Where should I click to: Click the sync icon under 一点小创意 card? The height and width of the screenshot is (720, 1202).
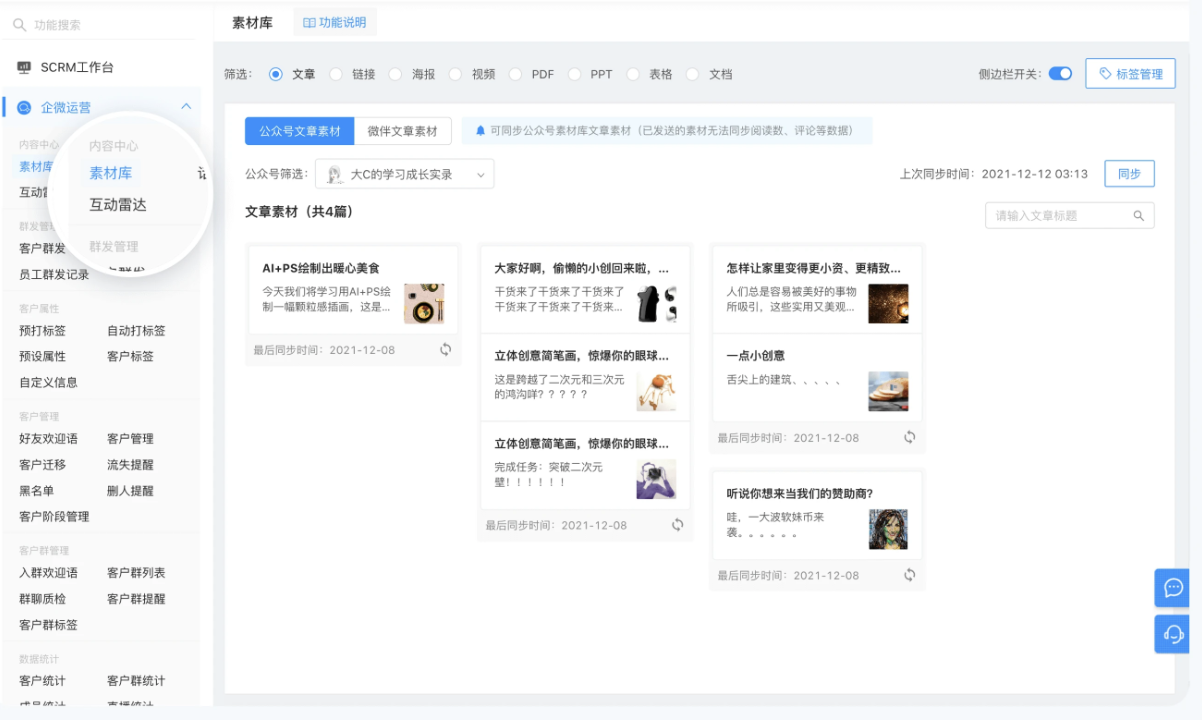tap(909, 437)
